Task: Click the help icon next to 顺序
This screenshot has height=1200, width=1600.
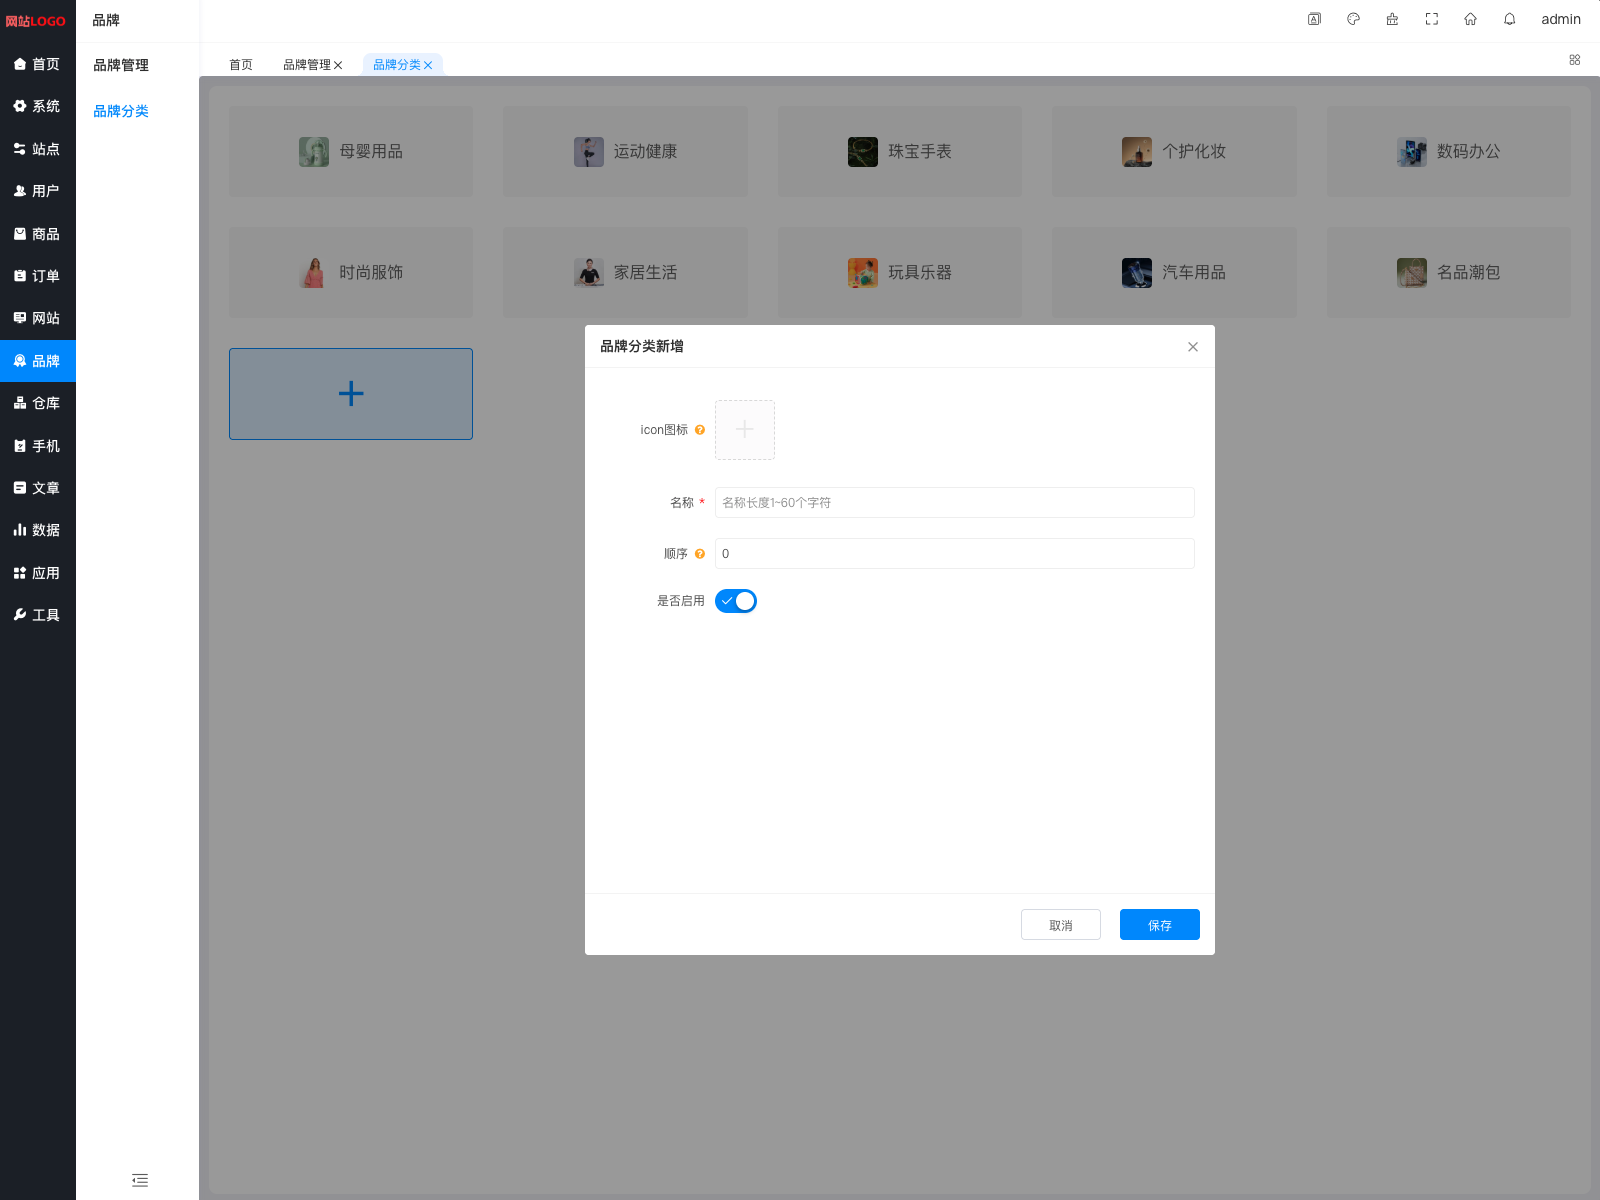Action: click(x=700, y=554)
